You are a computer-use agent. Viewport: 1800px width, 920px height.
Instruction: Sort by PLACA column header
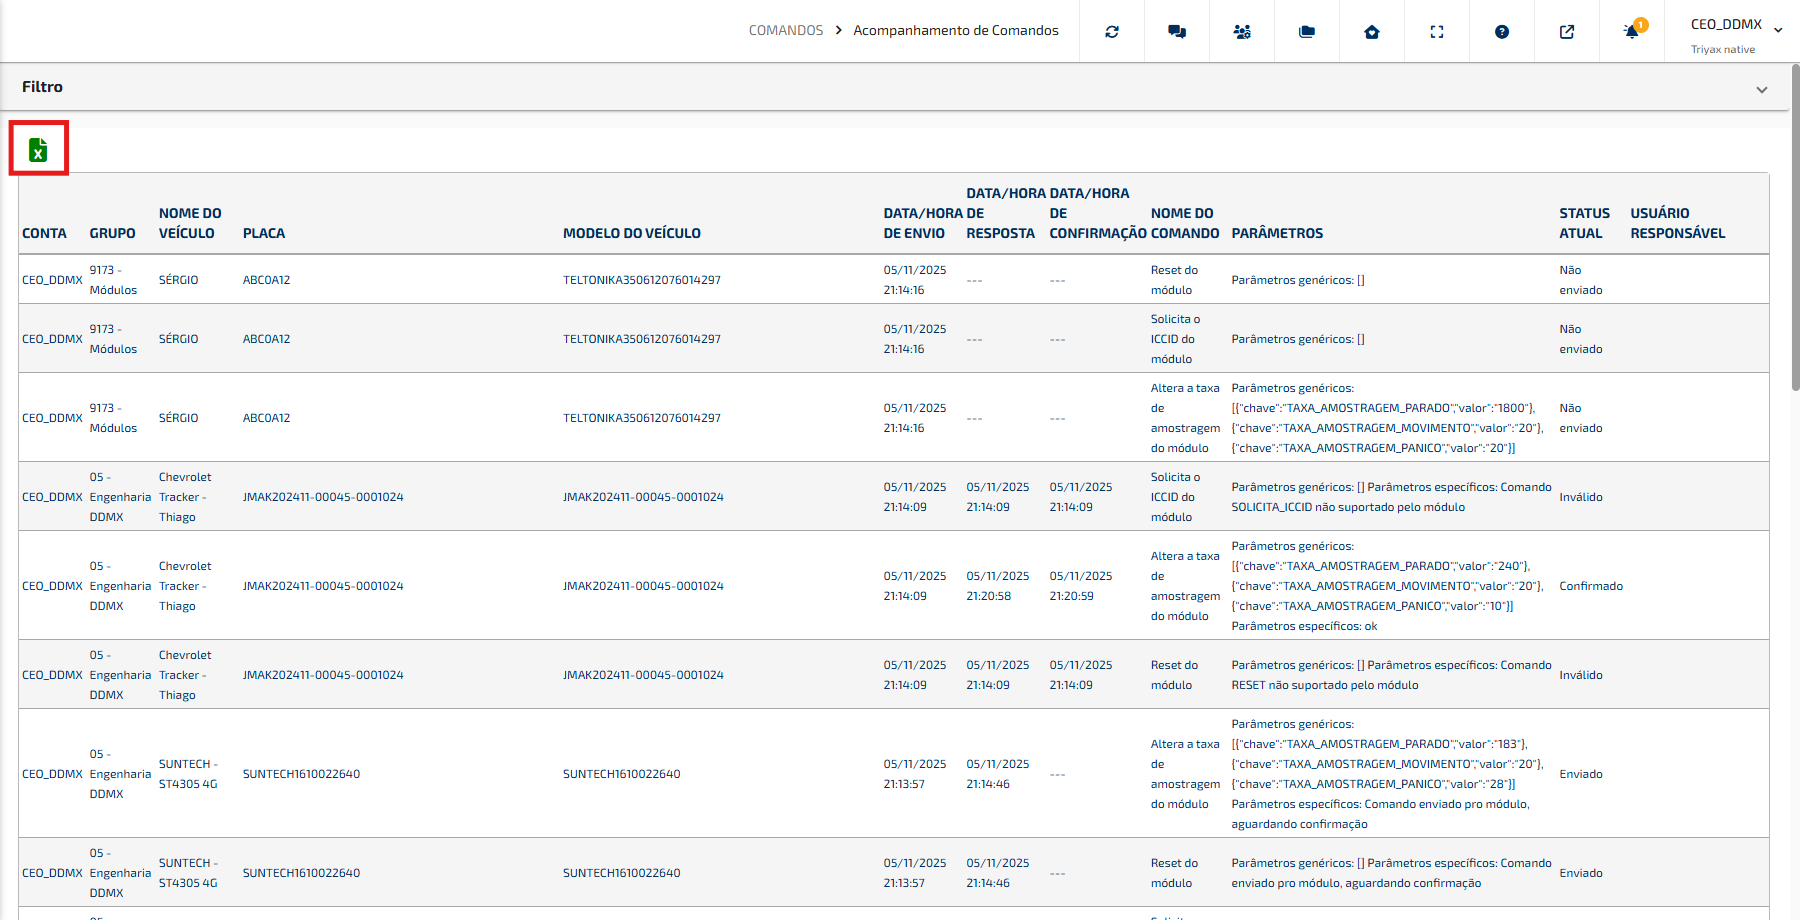click(264, 233)
